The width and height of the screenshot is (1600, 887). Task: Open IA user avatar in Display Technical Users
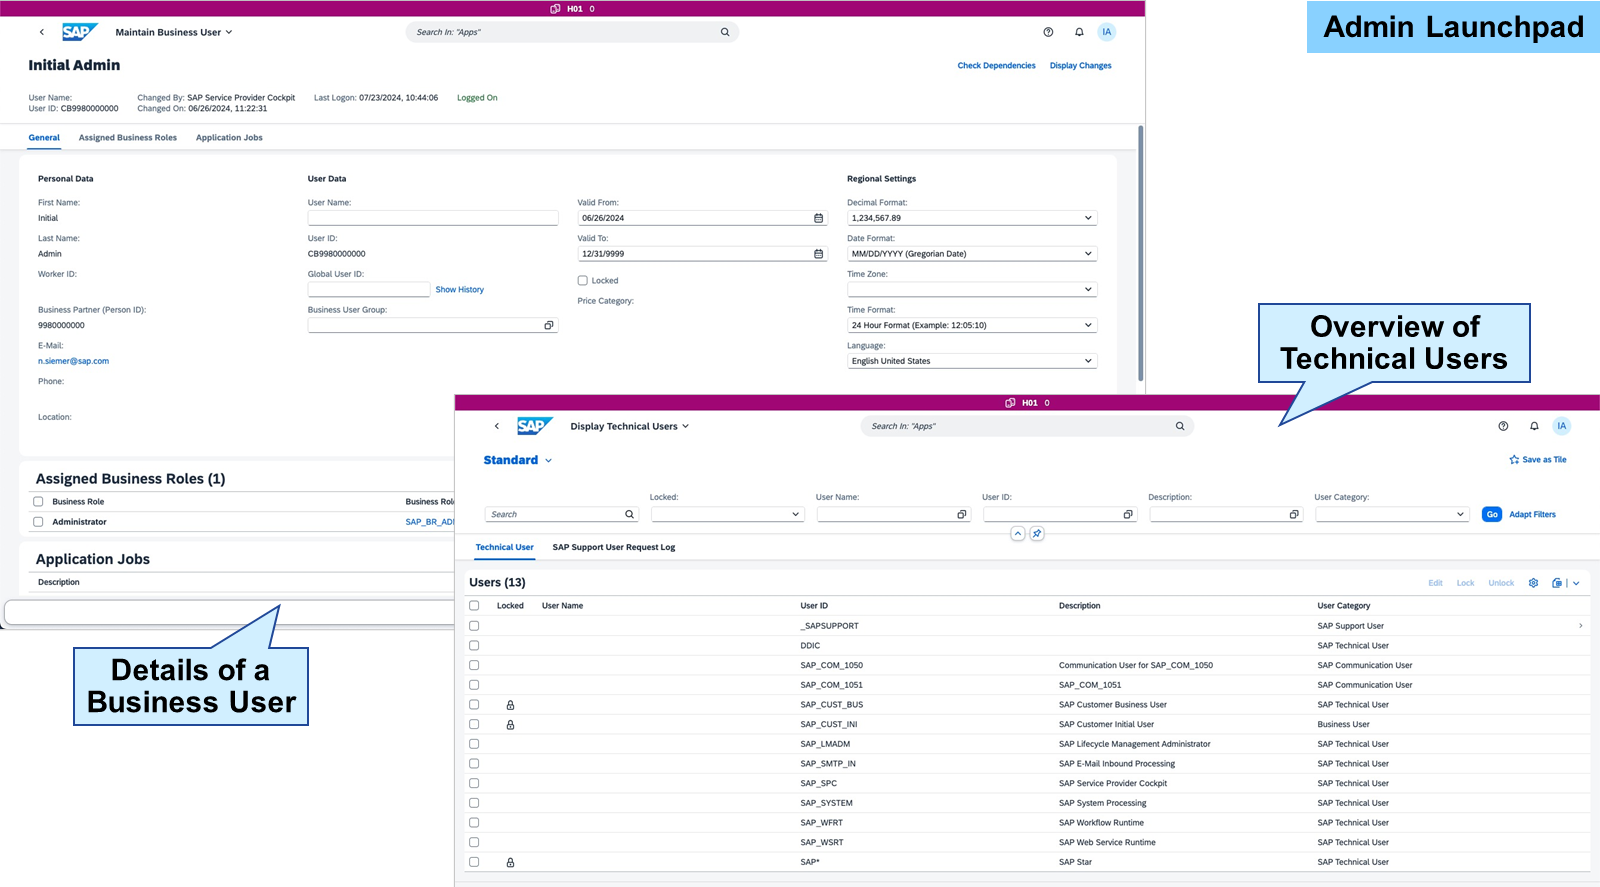1561,426
